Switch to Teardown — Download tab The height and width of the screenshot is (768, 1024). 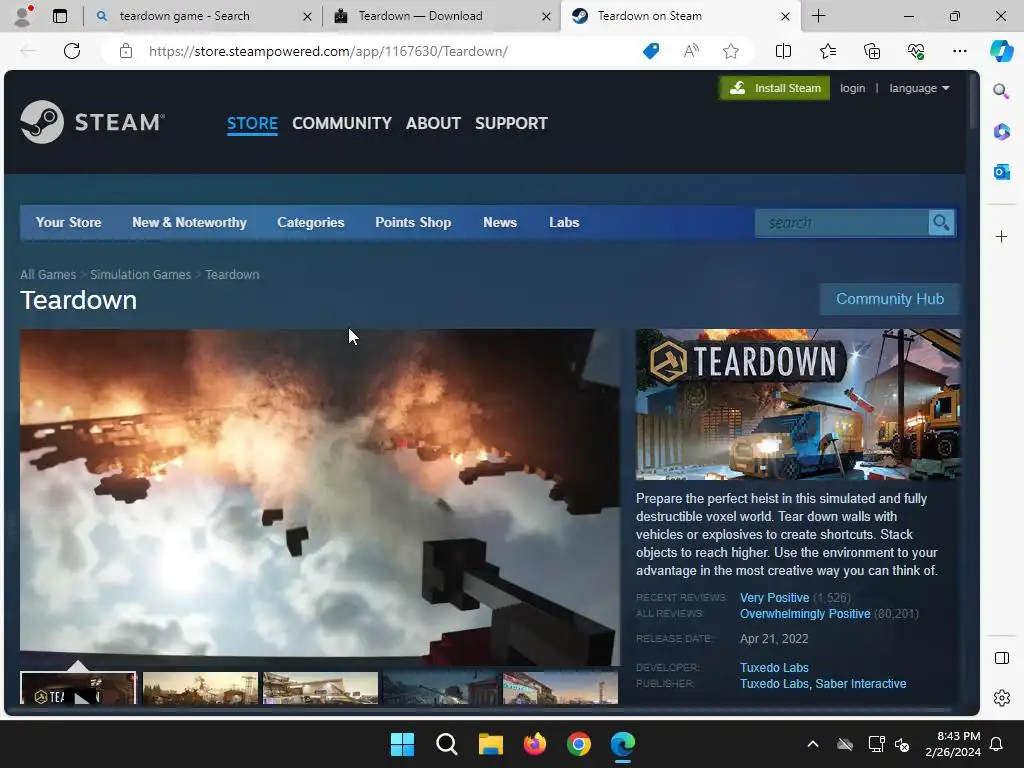click(421, 16)
